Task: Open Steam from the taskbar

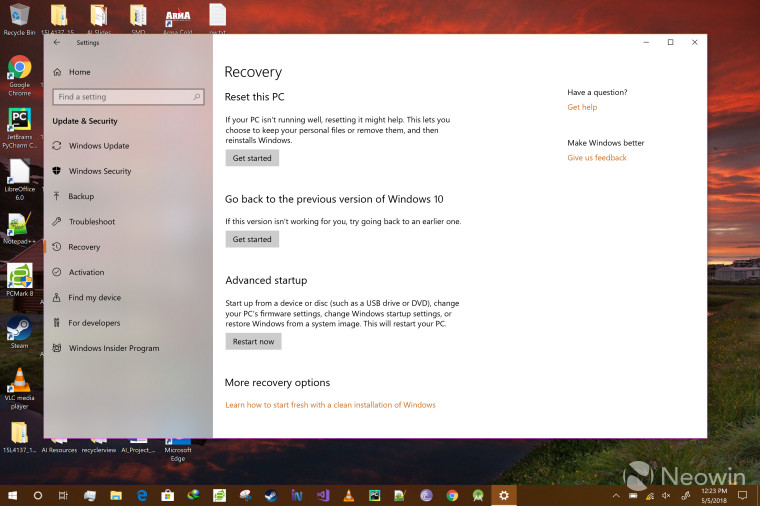Action: click(271, 495)
